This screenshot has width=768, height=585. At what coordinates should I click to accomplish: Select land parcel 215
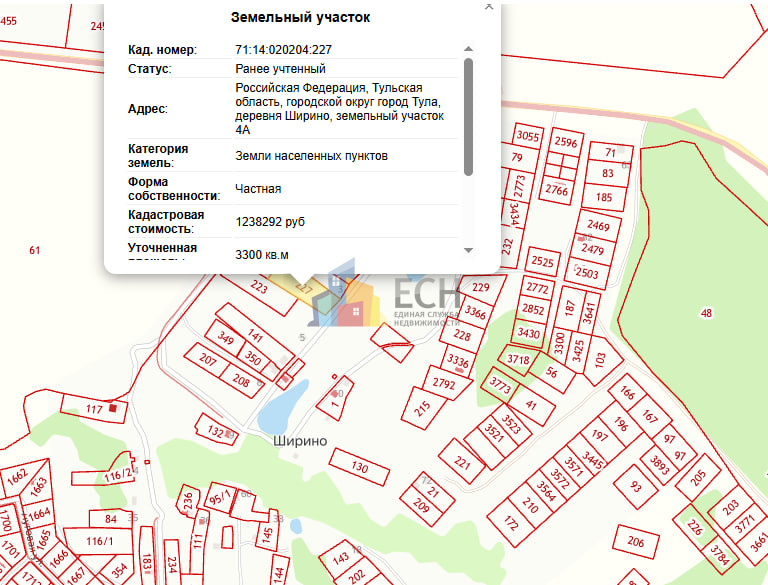click(421, 407)
